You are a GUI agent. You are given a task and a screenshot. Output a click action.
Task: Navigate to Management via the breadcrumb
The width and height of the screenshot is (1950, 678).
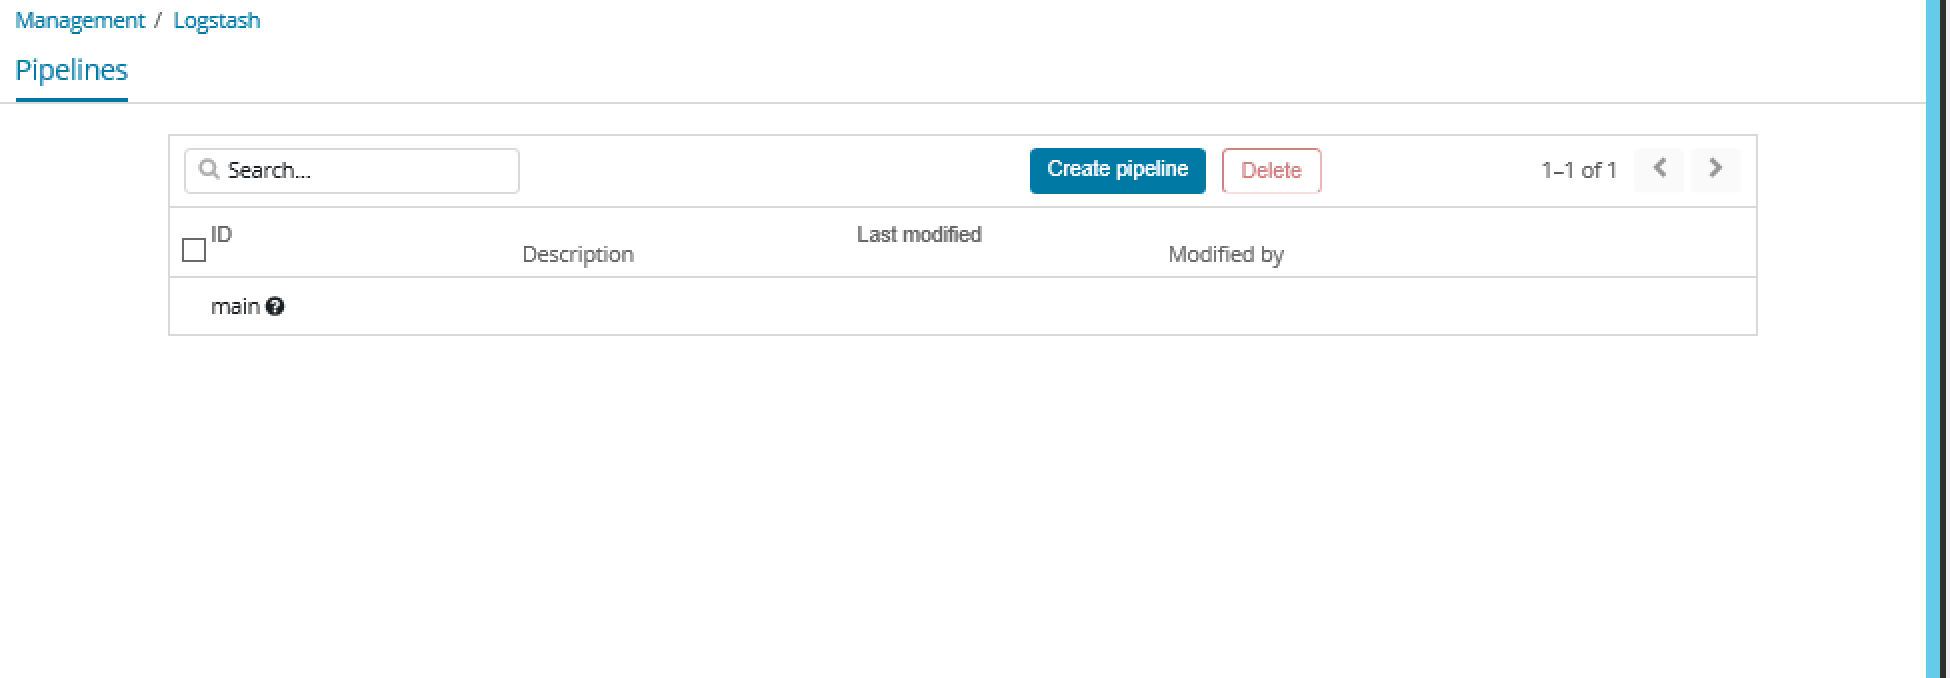(x=81, y=19)
